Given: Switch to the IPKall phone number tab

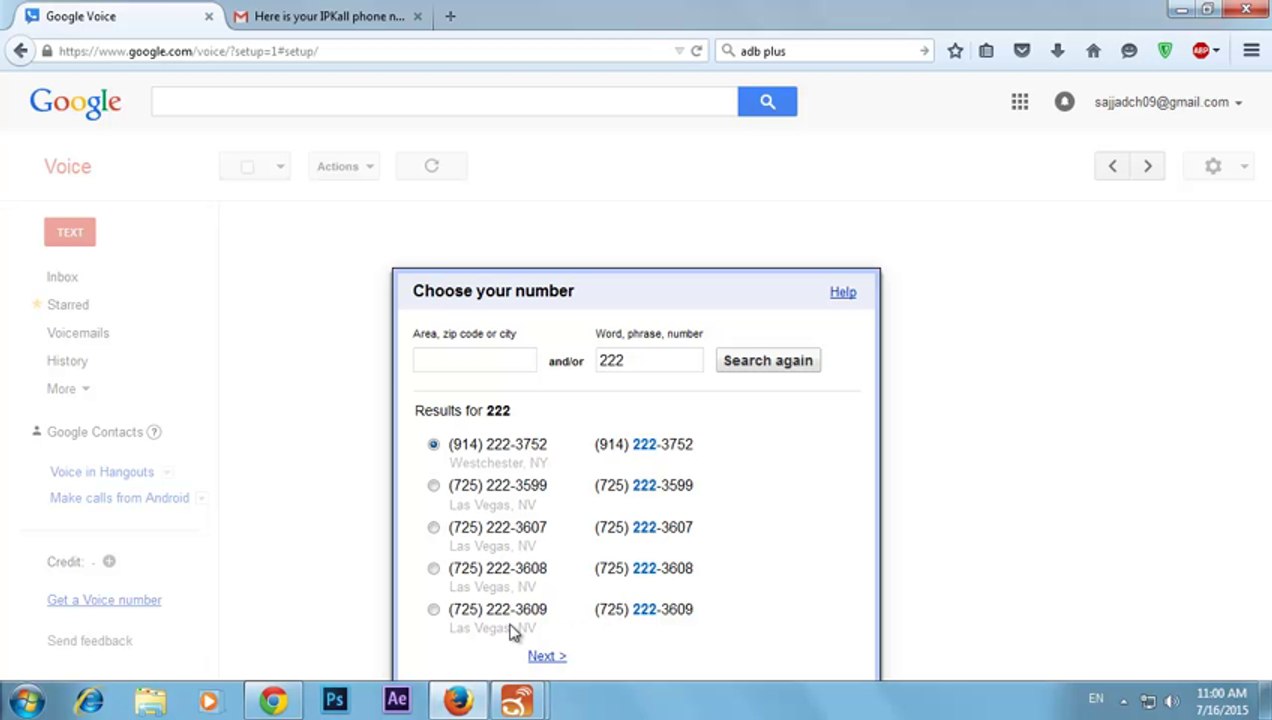Looking at the screenshot, I should click(x=328, y=16).
